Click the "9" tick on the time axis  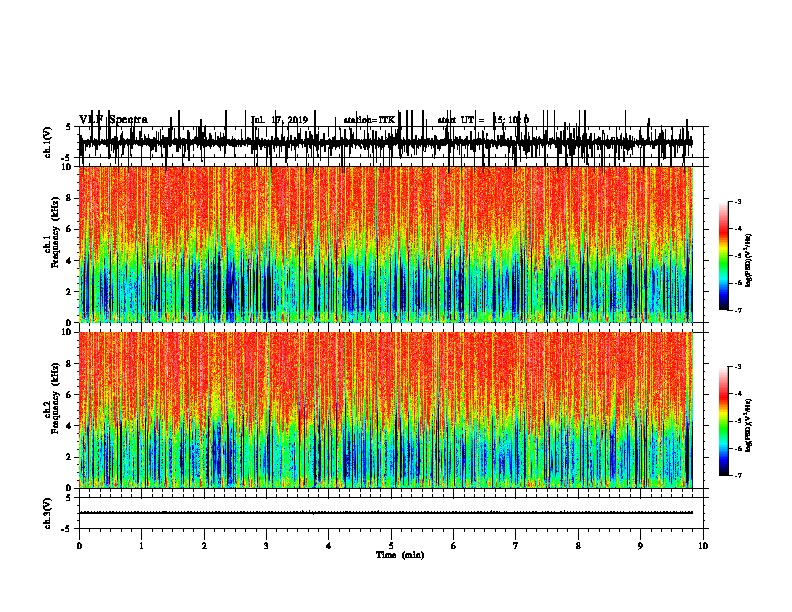[641, 546]
